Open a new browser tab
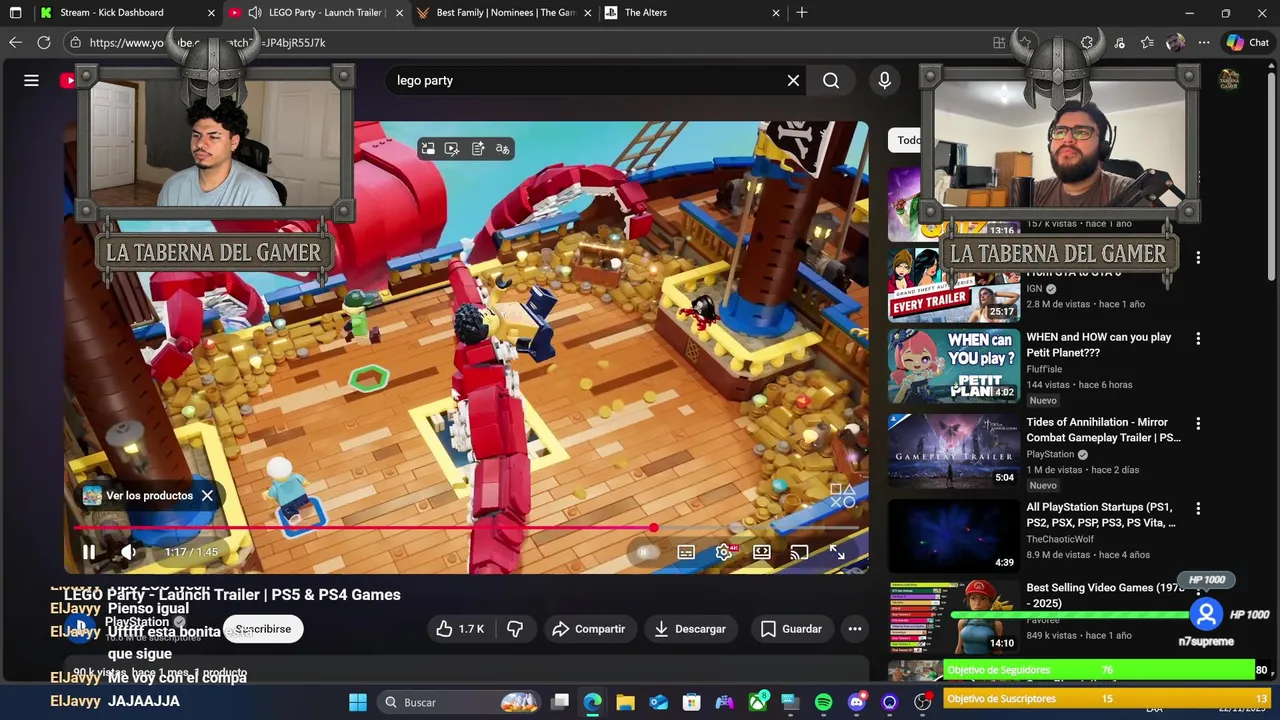This screenshot has height=720, width=1280. [x=802, y=13]
